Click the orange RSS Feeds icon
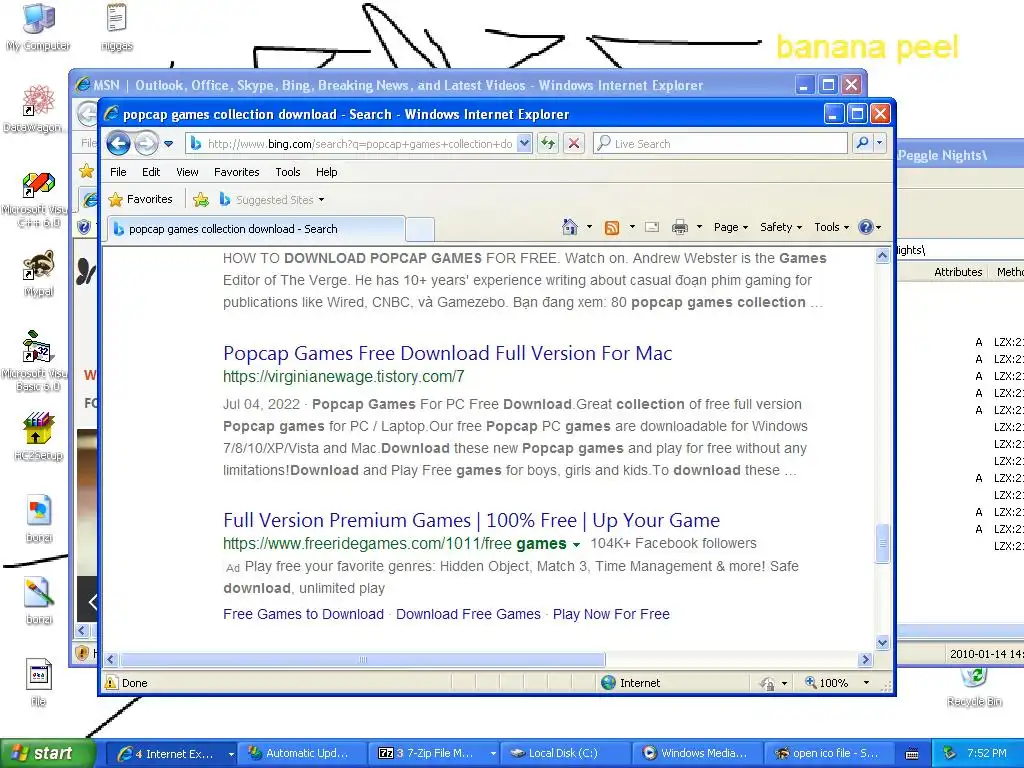Image resolution: width=1024 pixels, height=768 pixels. 612,227
